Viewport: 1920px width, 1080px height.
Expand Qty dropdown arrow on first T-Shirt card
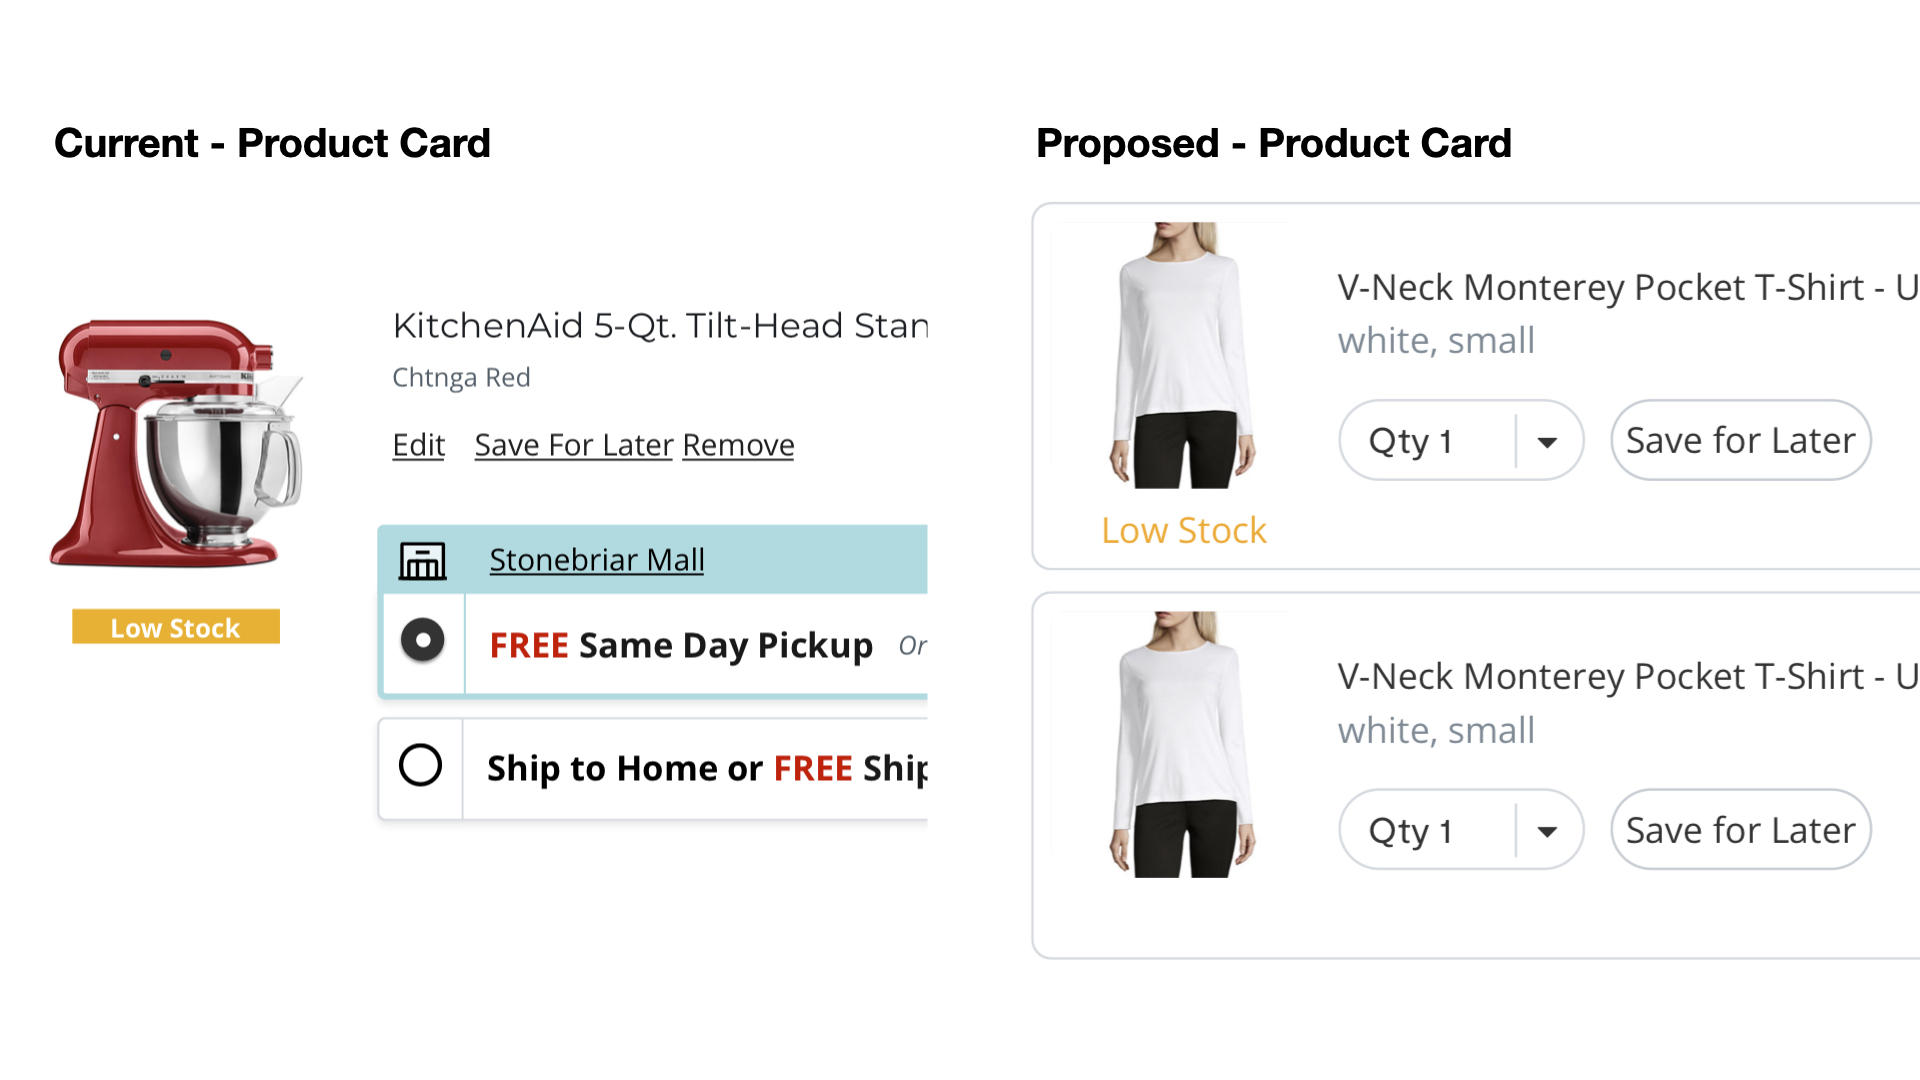click(1547, 441)
